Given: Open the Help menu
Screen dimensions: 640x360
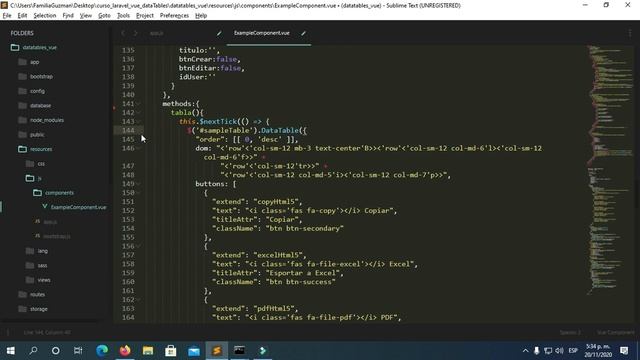Looking at the screenshot, I should tap(201, 16).
